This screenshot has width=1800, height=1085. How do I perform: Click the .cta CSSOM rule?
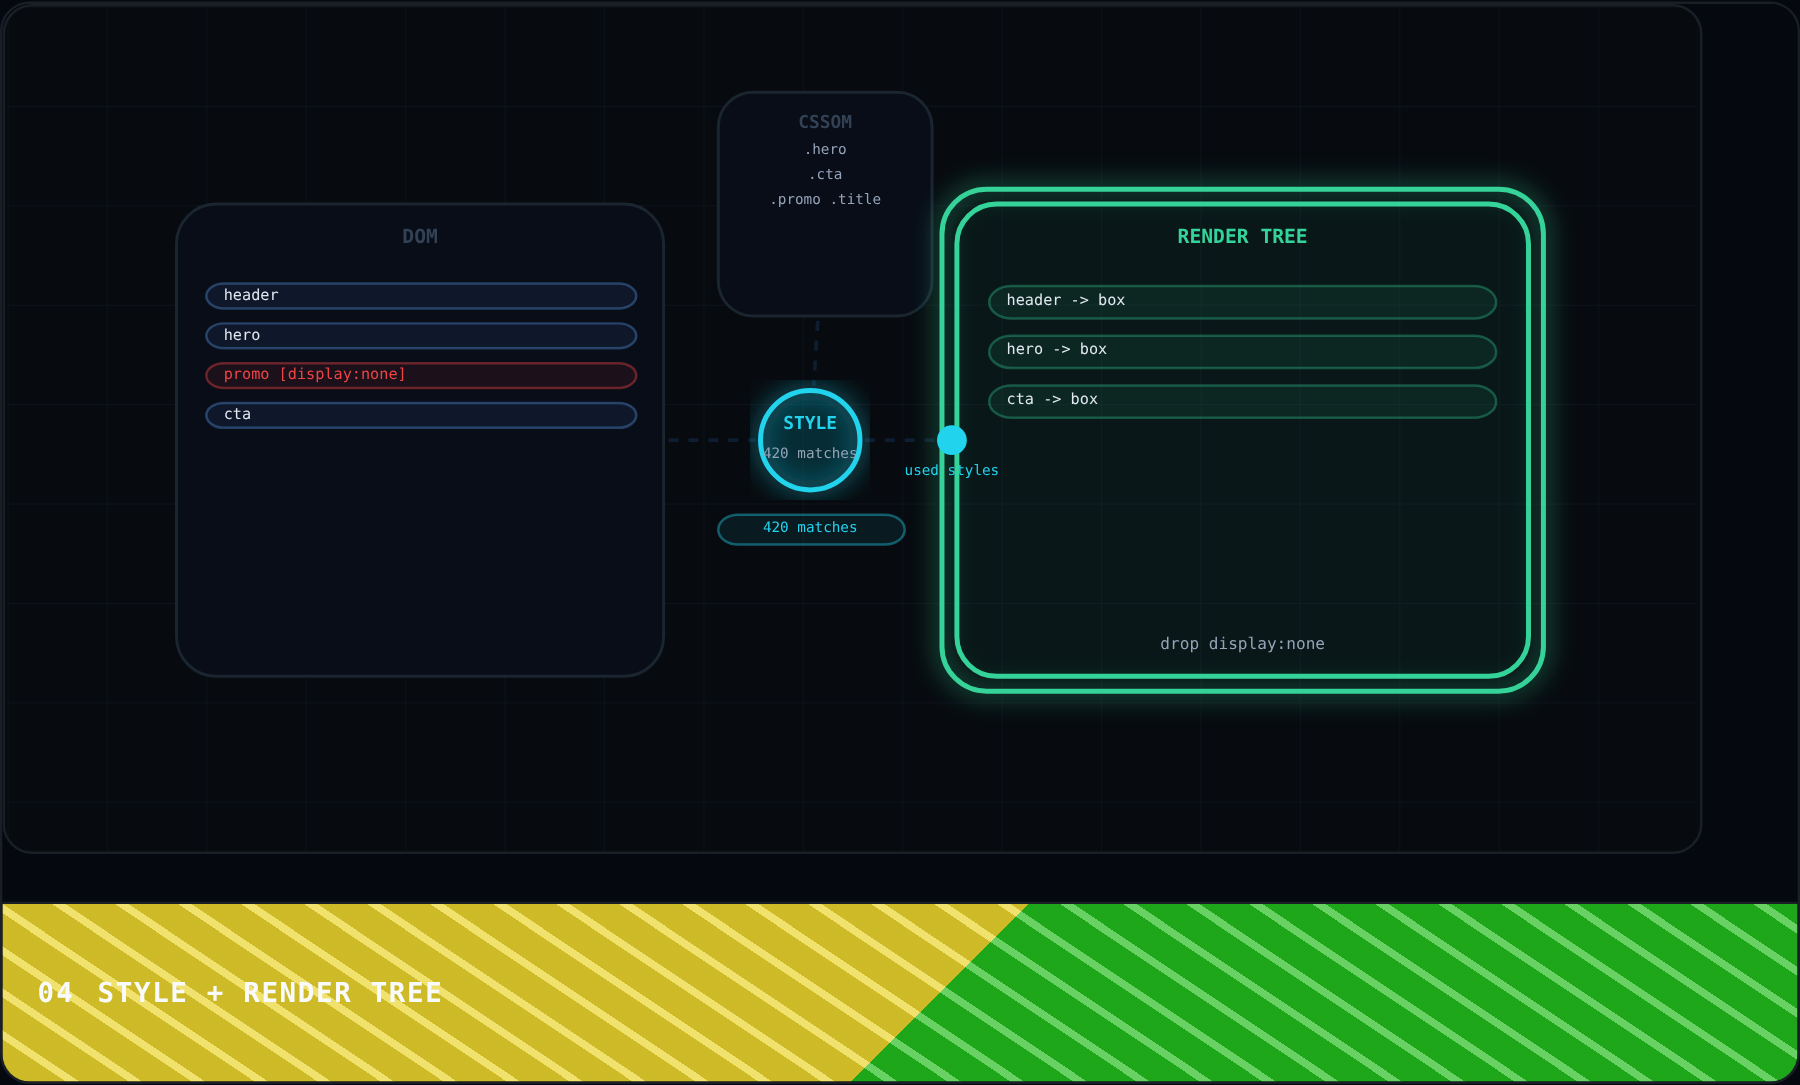coord(825,174)
